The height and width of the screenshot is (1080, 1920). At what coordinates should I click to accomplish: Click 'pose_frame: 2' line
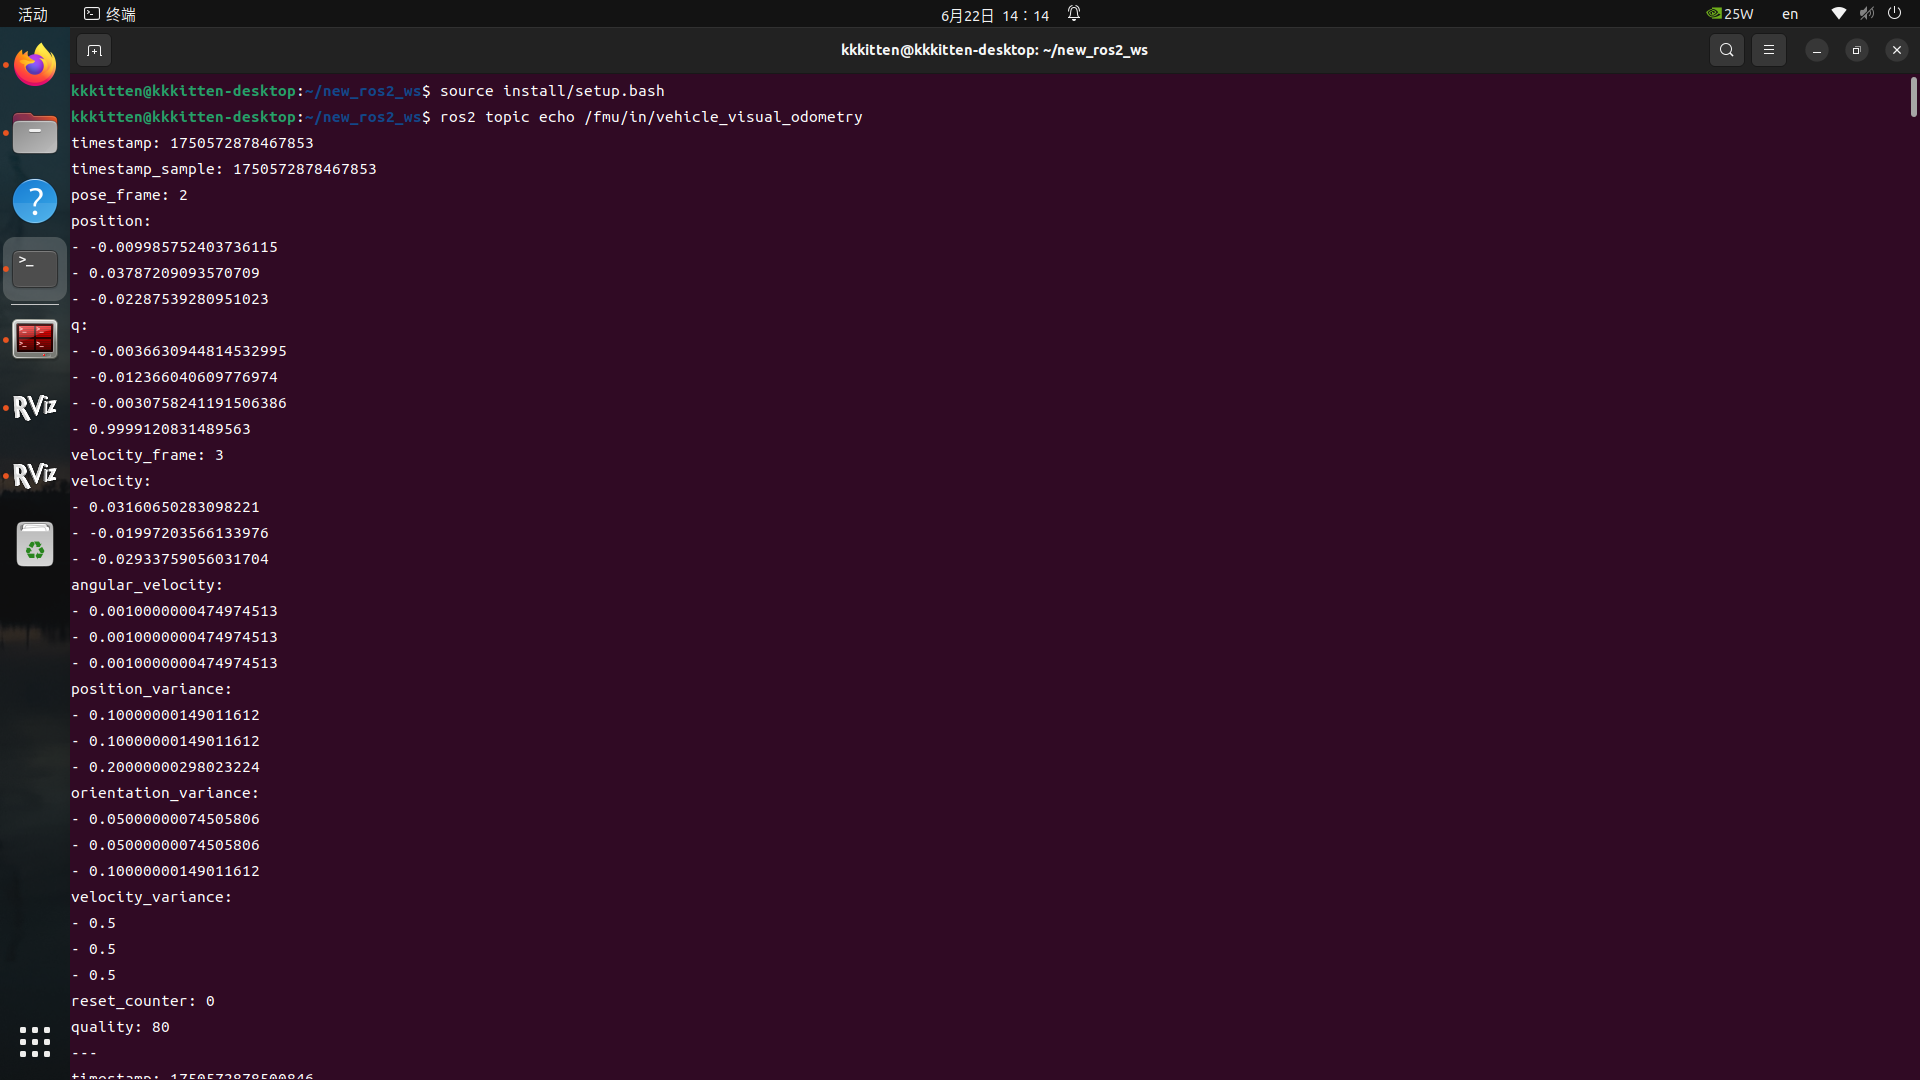click(x=129, y=195)
